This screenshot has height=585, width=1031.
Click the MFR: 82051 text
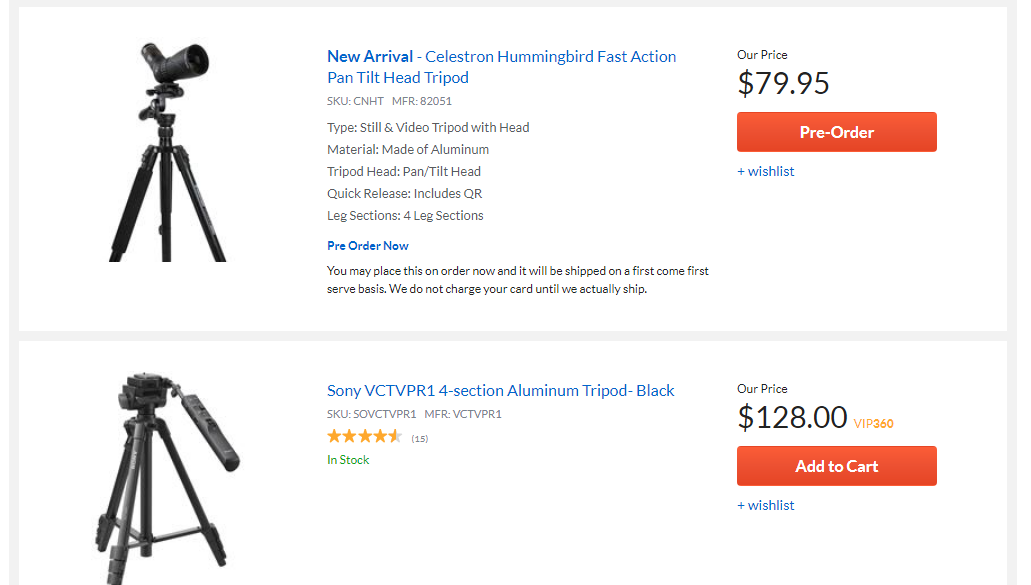click(422, 101)
